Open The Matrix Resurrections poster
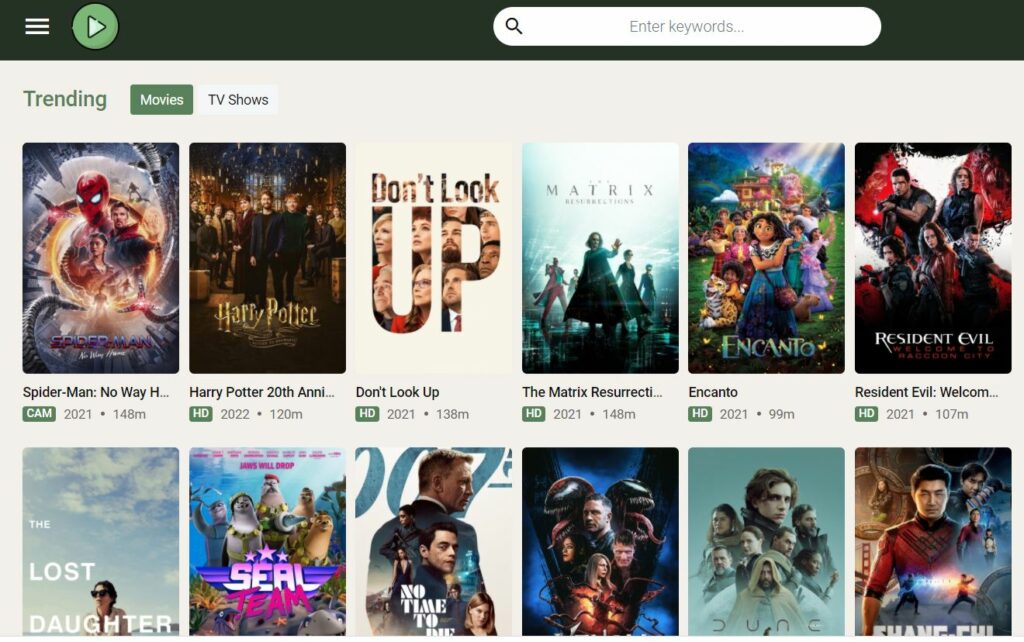1024x642 pixels. coord(600,258)
